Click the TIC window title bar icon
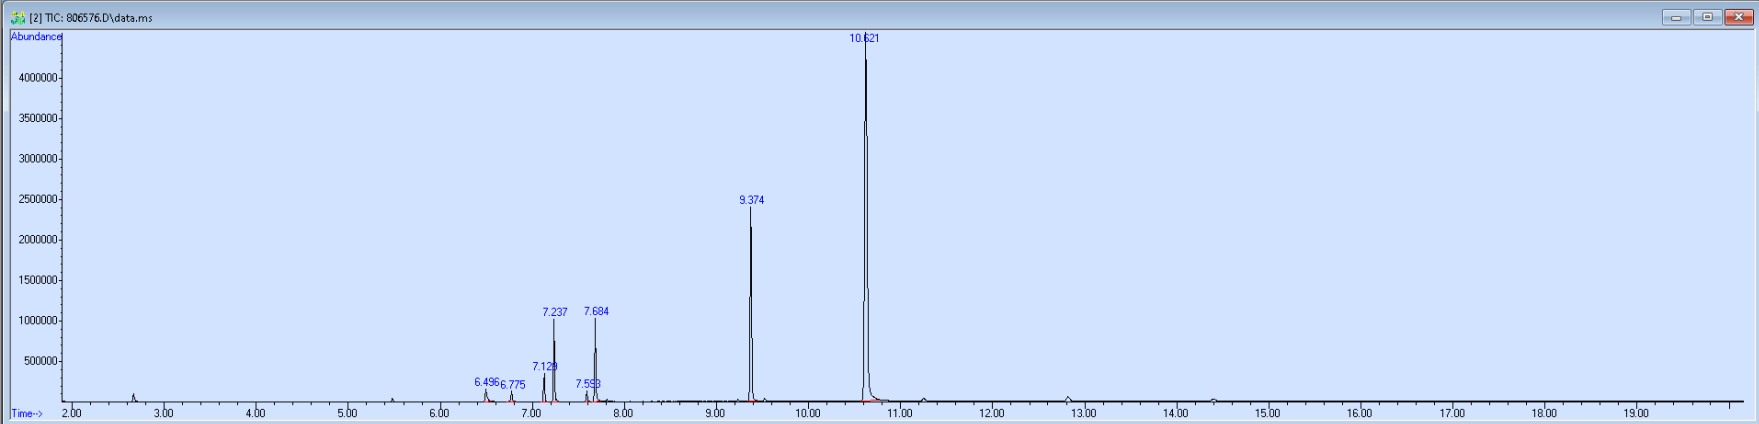Screen dimensions: 1759x424 tap(17, 17)
